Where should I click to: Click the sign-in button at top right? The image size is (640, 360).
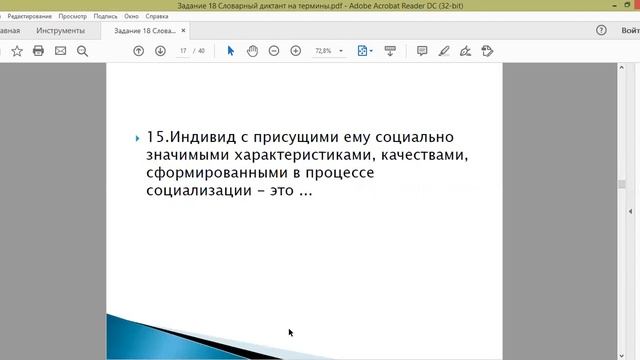pyautogui.click(x=630, y=31)
